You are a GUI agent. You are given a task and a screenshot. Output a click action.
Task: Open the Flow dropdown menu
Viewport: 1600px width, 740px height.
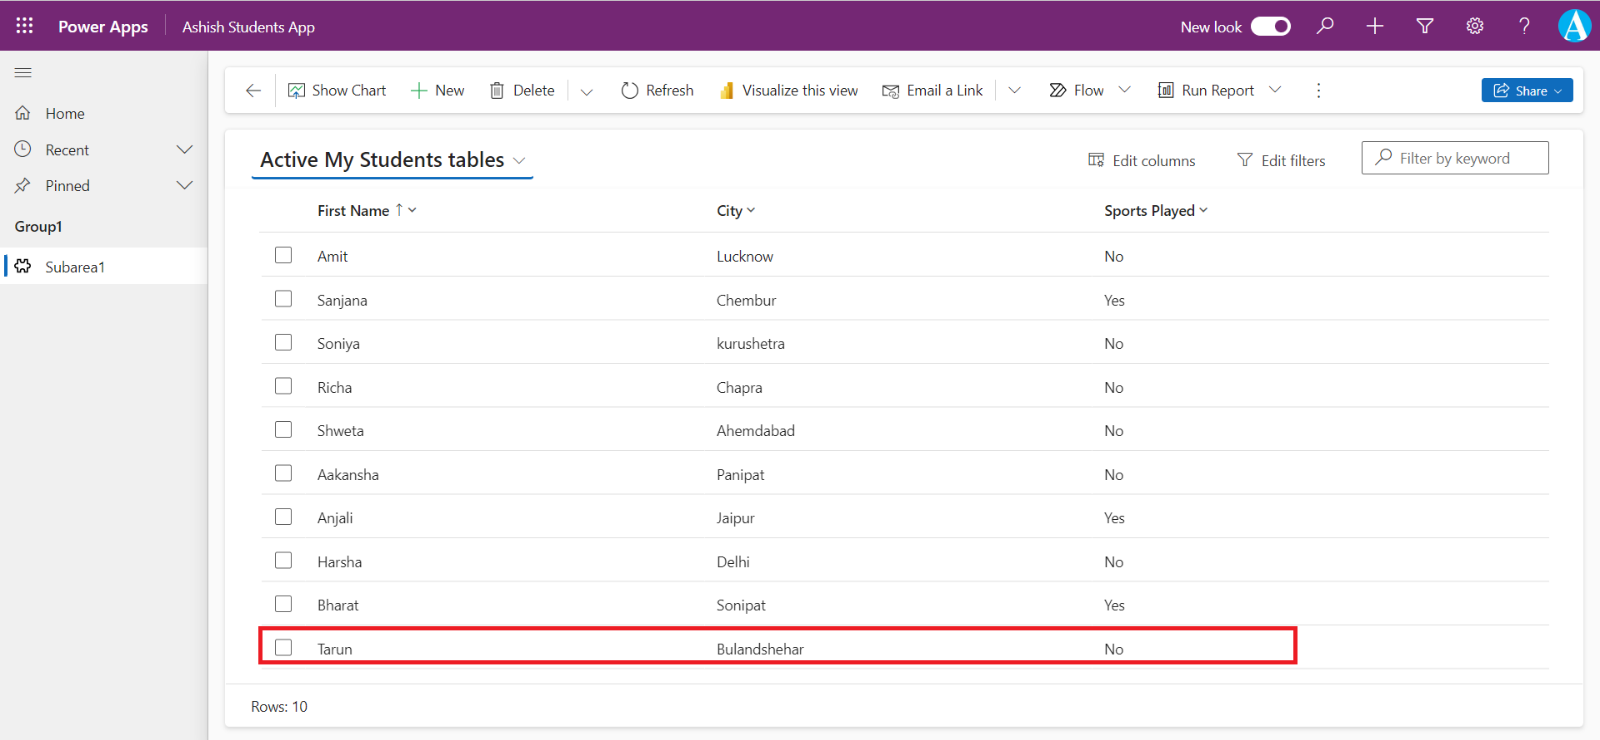click(x=1090, y=90)
